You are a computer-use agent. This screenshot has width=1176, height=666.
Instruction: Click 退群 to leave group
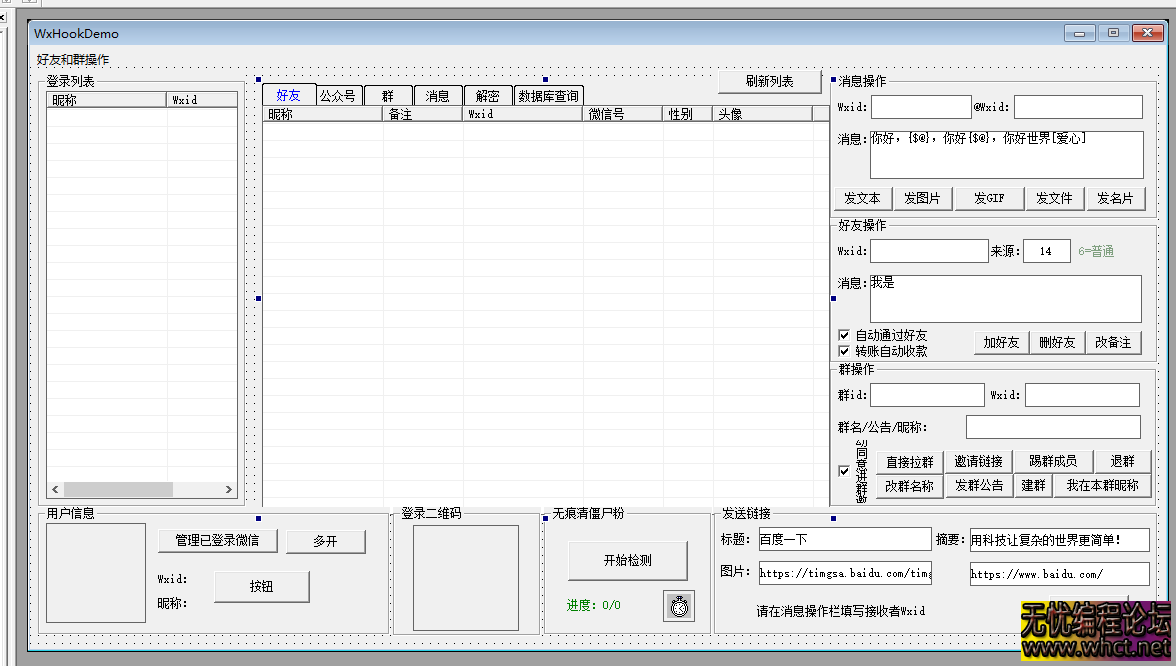coord(1123,461)
